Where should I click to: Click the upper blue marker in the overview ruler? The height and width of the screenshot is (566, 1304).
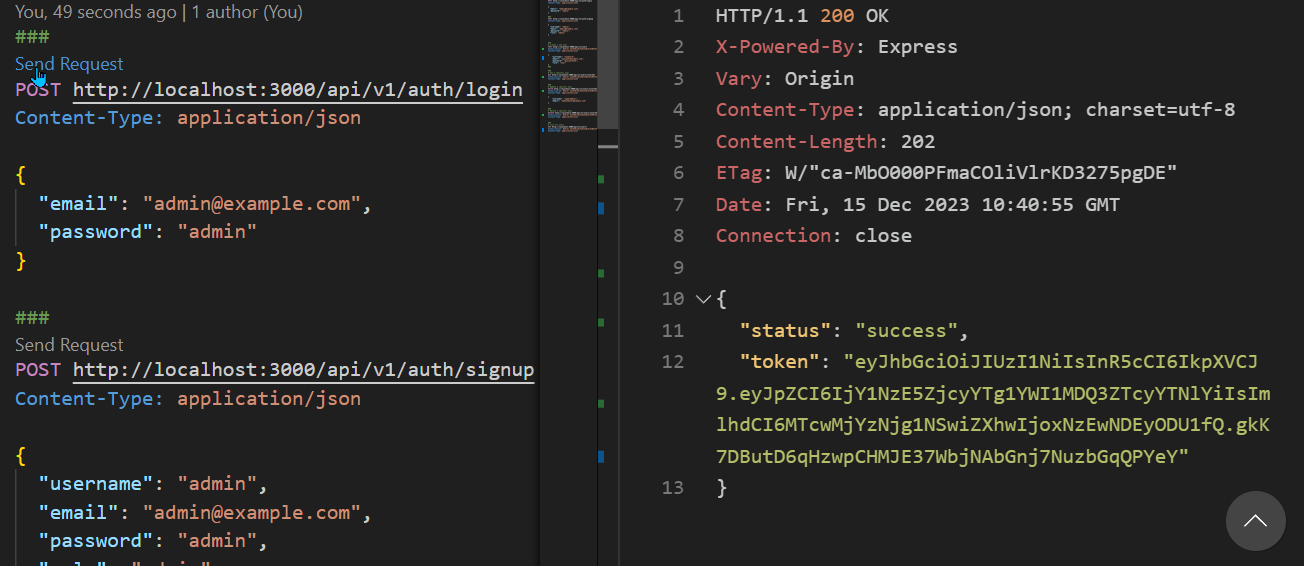click(x=601, y=208)
